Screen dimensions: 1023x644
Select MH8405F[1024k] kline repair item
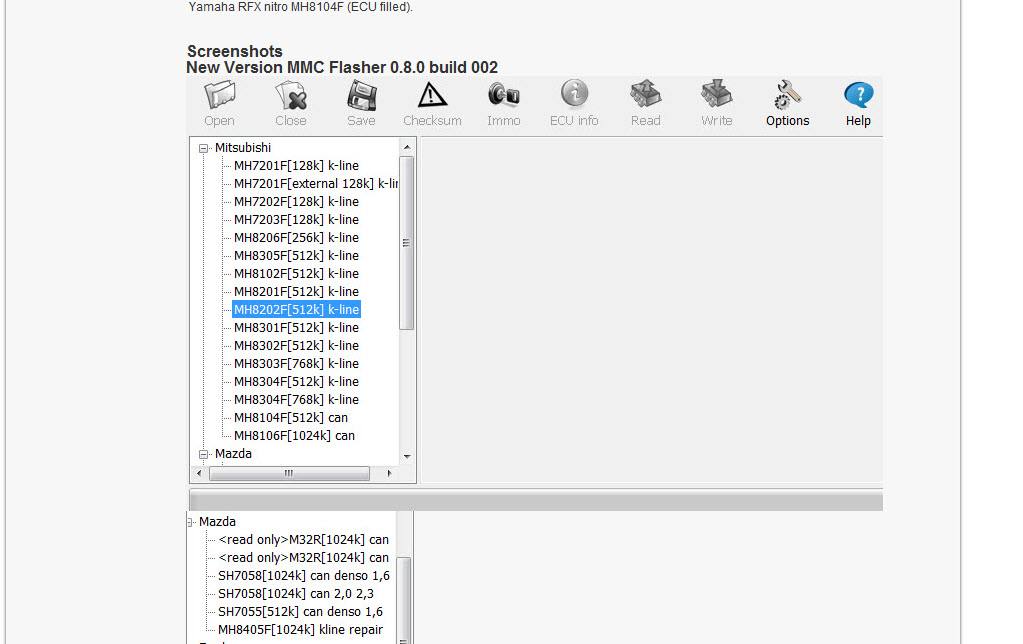[300, 630]
